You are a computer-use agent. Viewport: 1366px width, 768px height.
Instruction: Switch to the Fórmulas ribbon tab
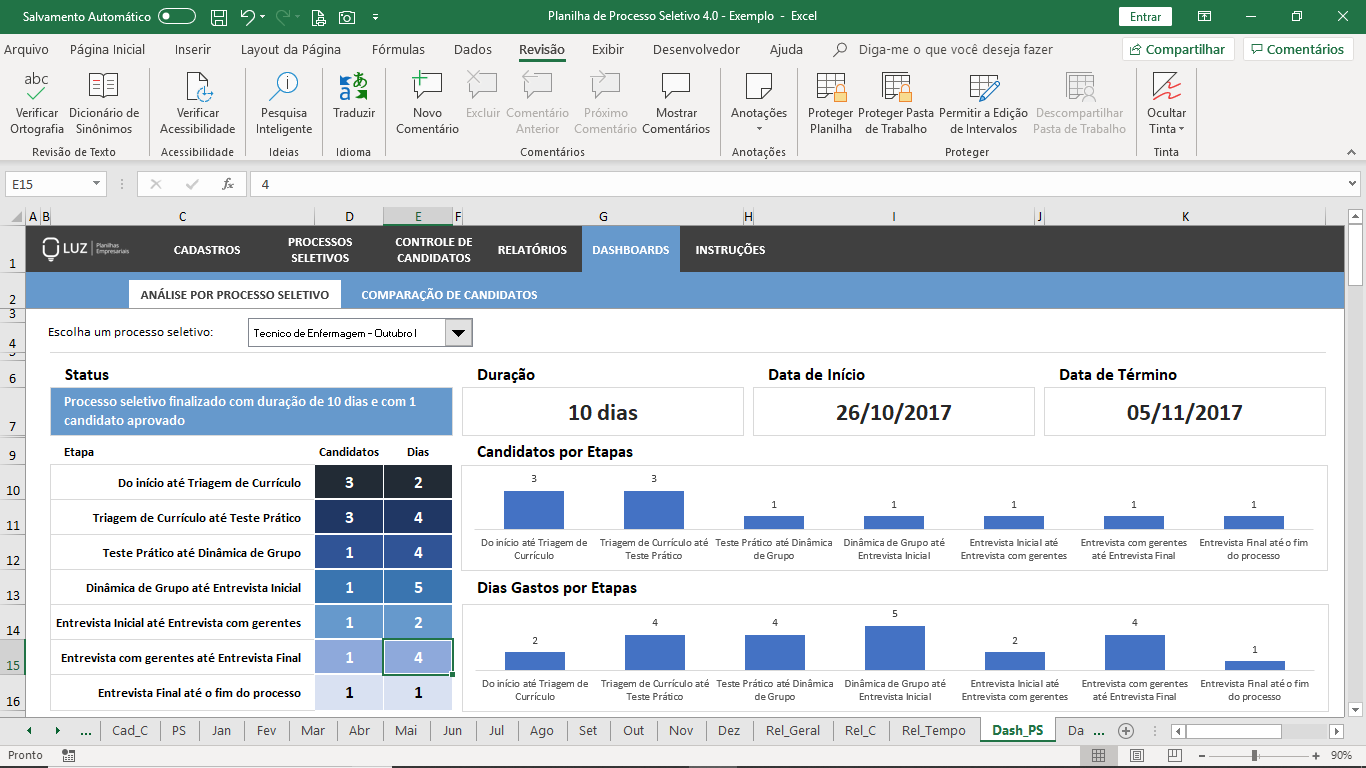398,49
